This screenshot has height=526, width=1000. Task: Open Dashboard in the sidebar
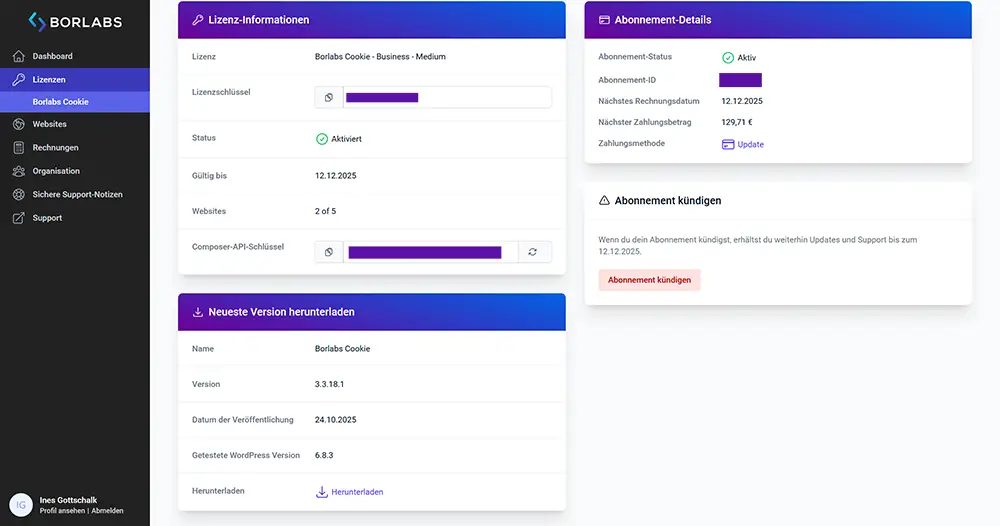75,56
